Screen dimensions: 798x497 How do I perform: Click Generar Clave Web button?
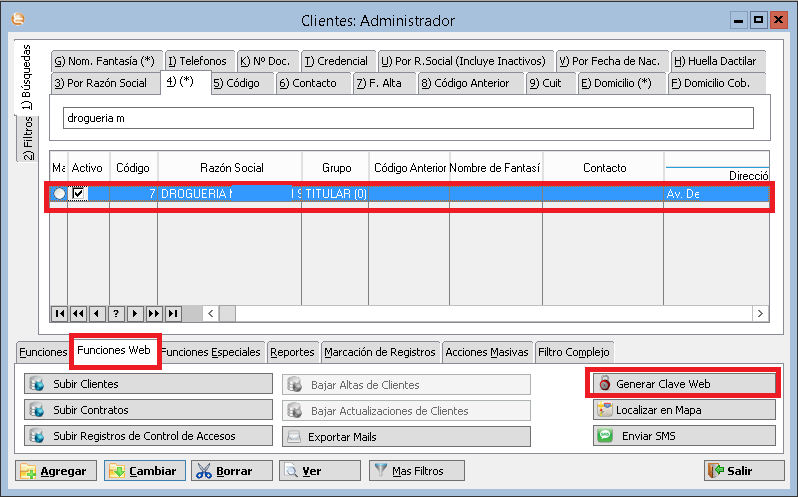[x=682, y=384]
